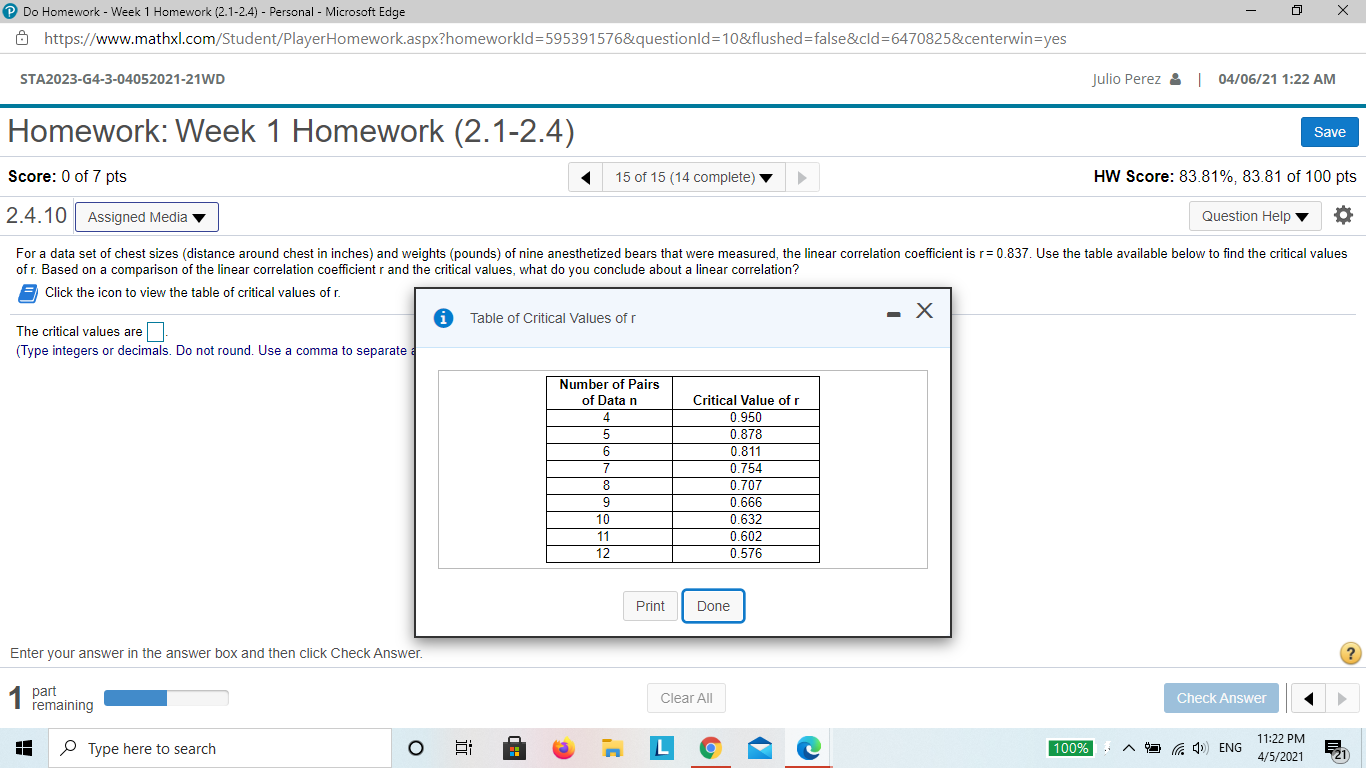Open Task View on the taskbar
Screen dimensions: 1366x768
point(463,748)
